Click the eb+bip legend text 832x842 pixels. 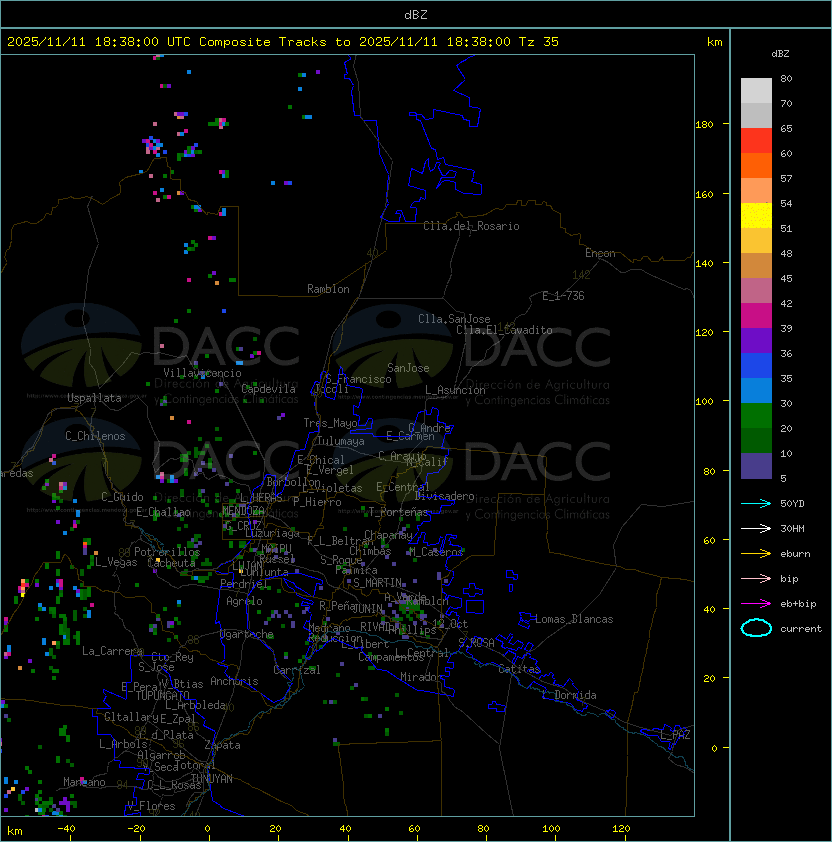point(798,604)
